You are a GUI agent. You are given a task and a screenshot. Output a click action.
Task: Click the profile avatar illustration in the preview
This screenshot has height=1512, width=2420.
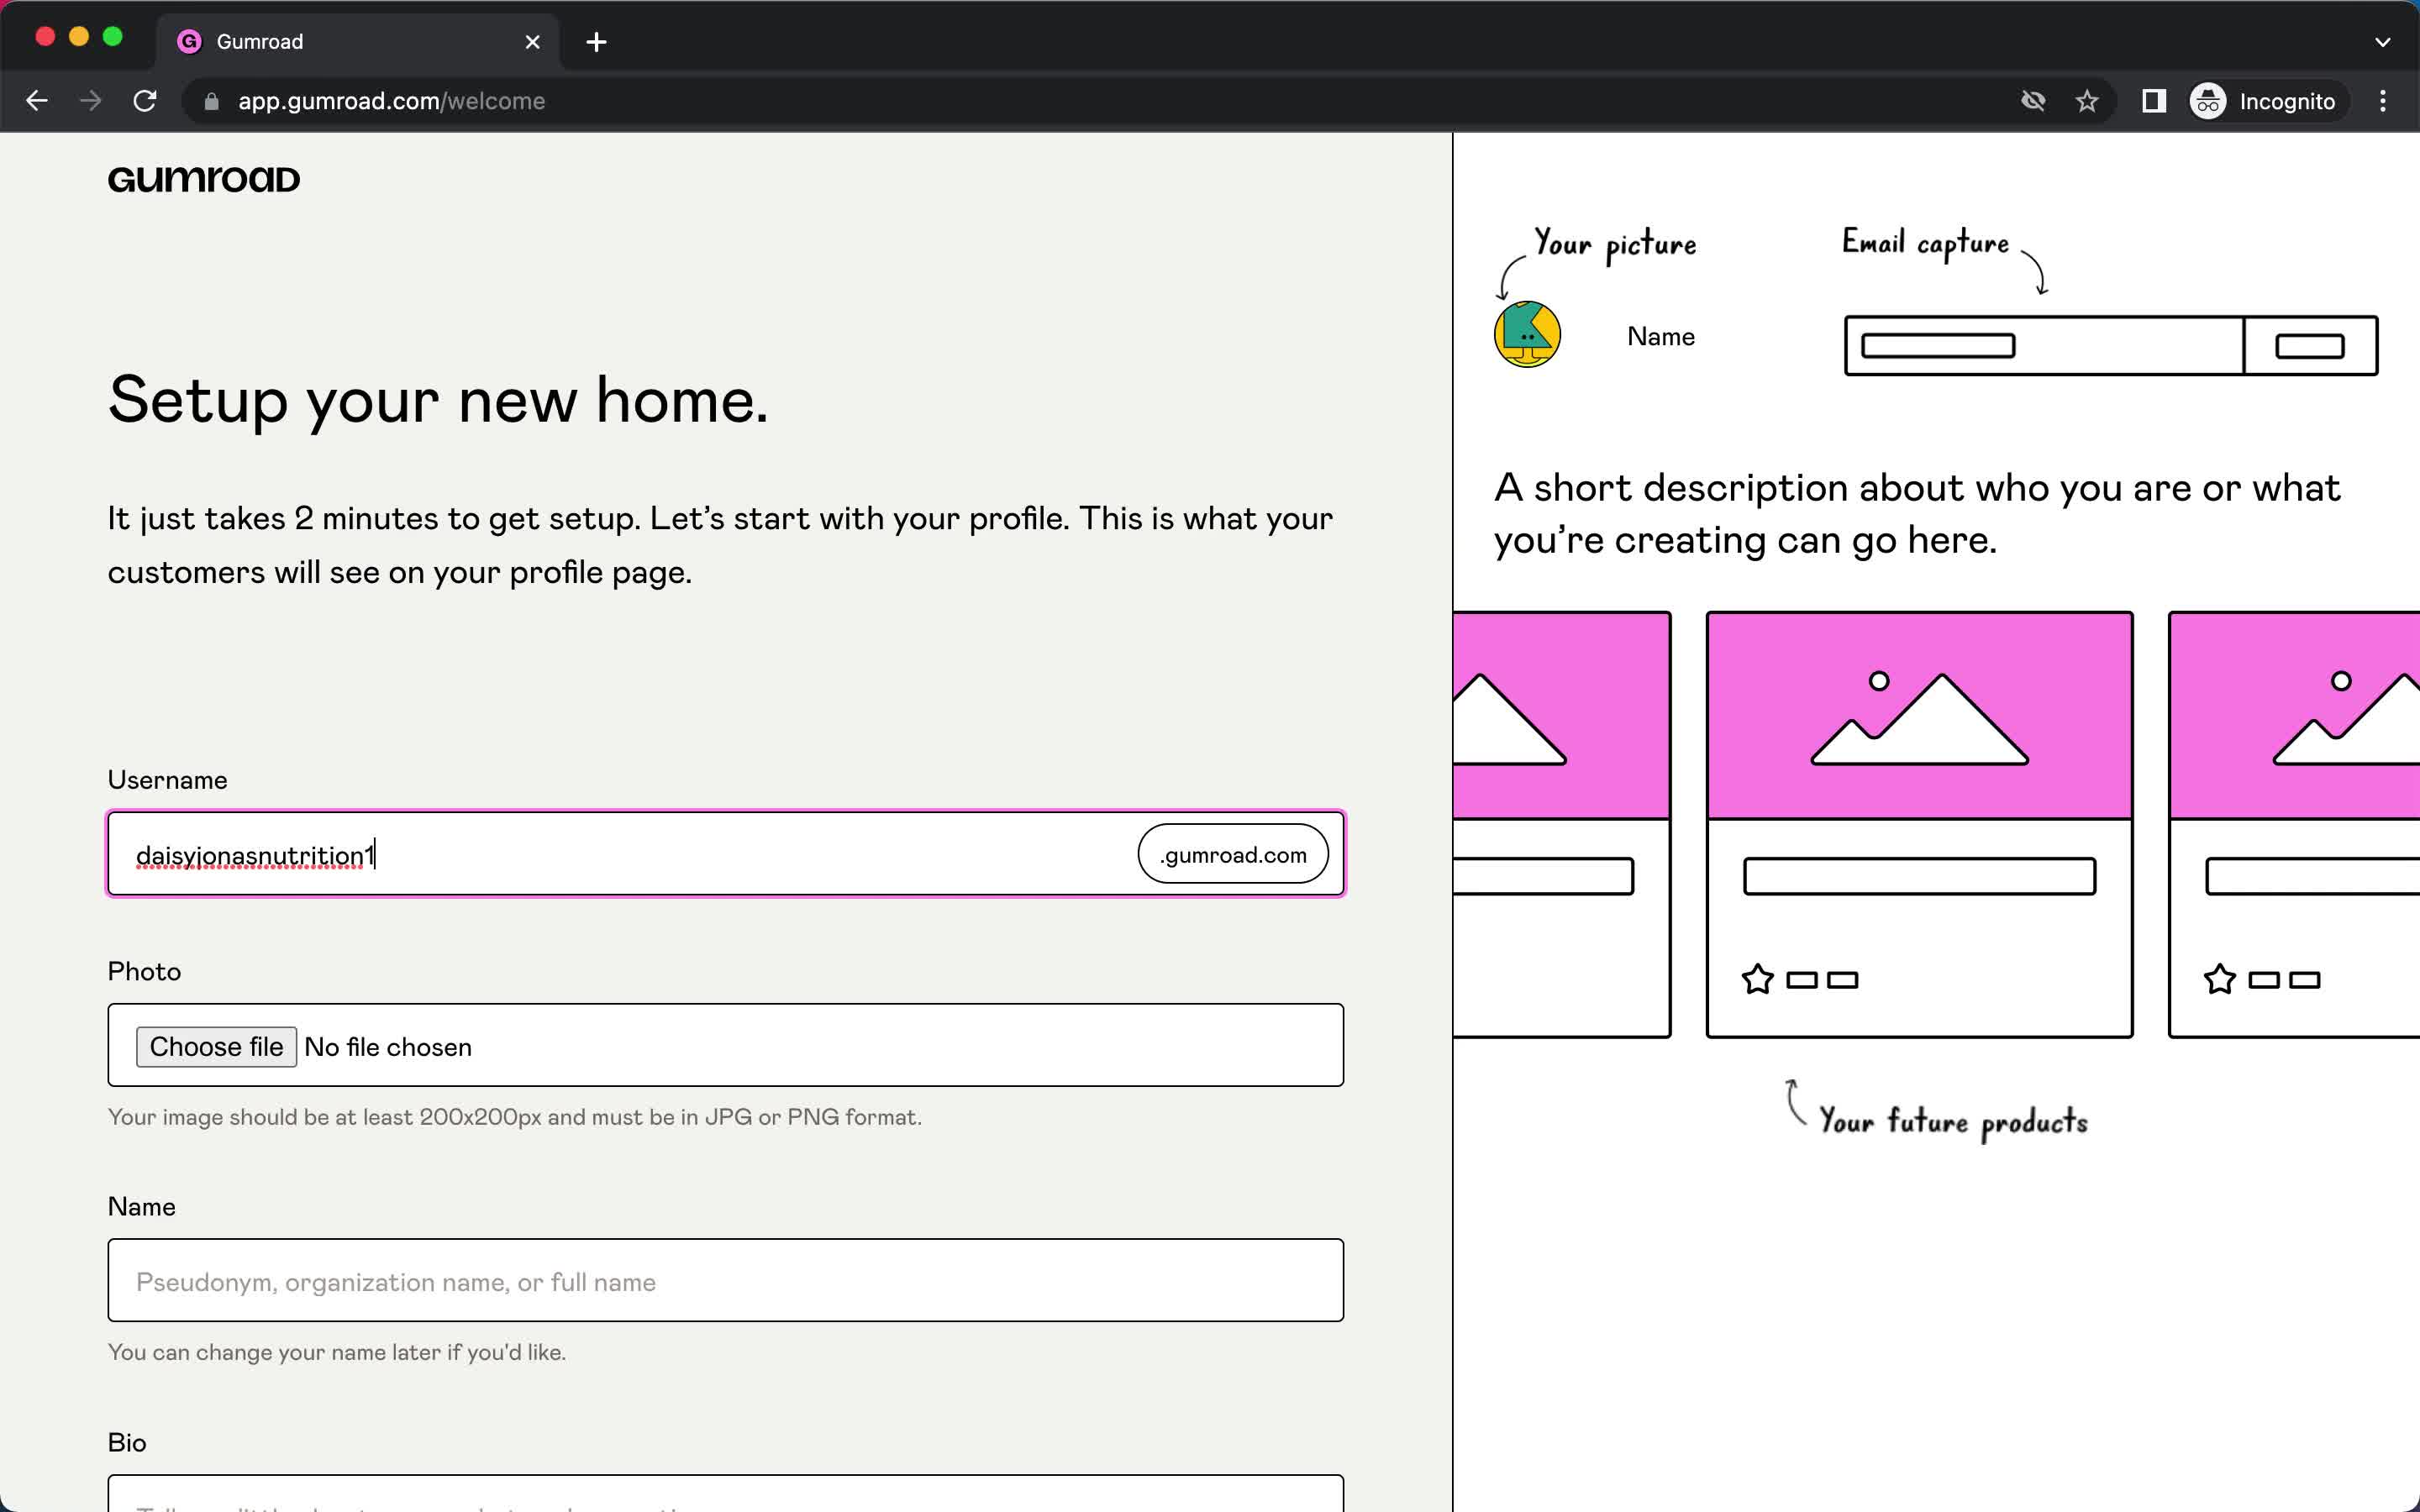click(x=1527, y=335)
